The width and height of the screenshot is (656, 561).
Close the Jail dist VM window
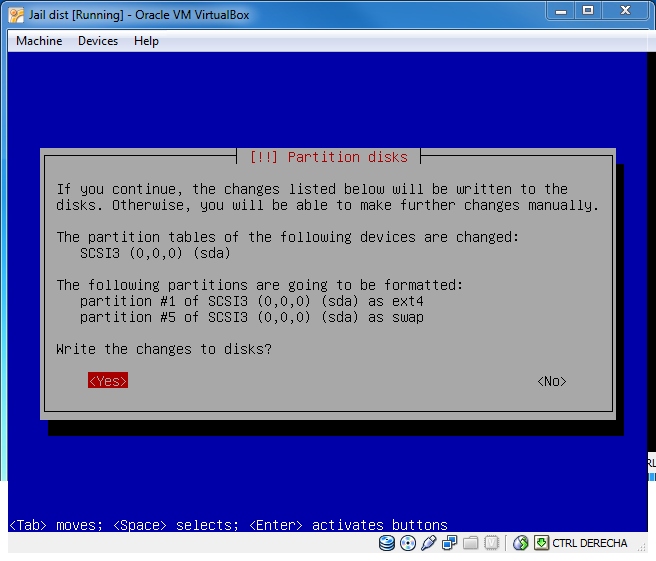point(625,11)
